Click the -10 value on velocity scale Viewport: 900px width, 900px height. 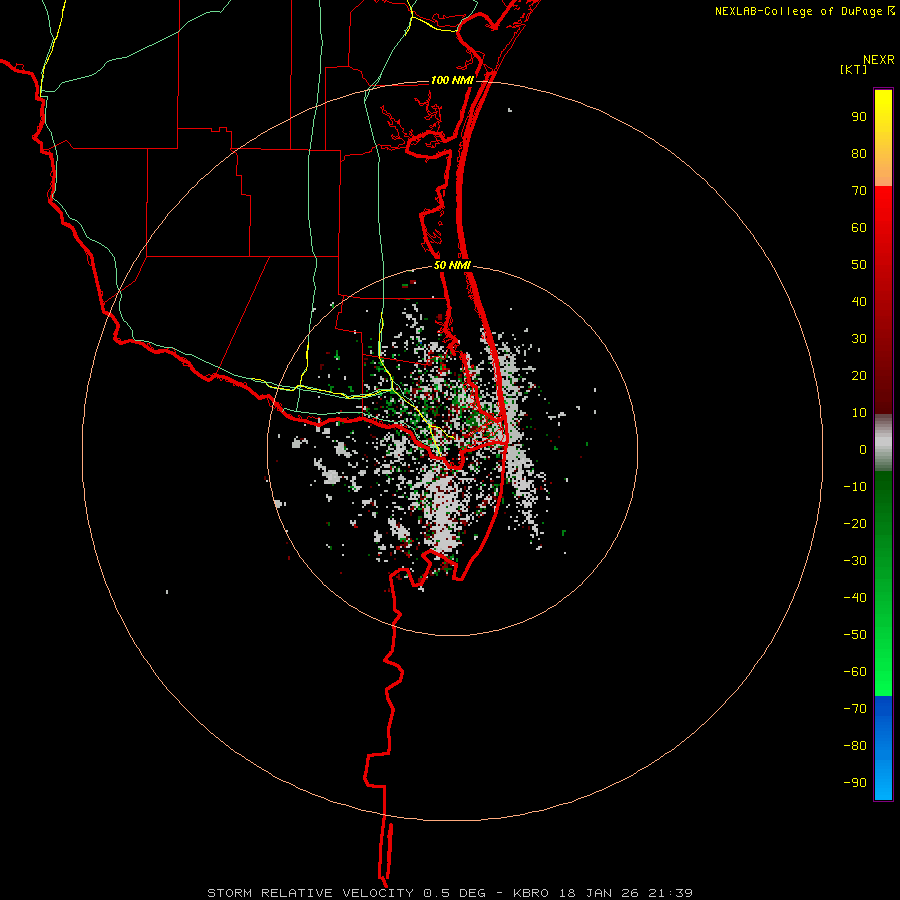[855, 487]
